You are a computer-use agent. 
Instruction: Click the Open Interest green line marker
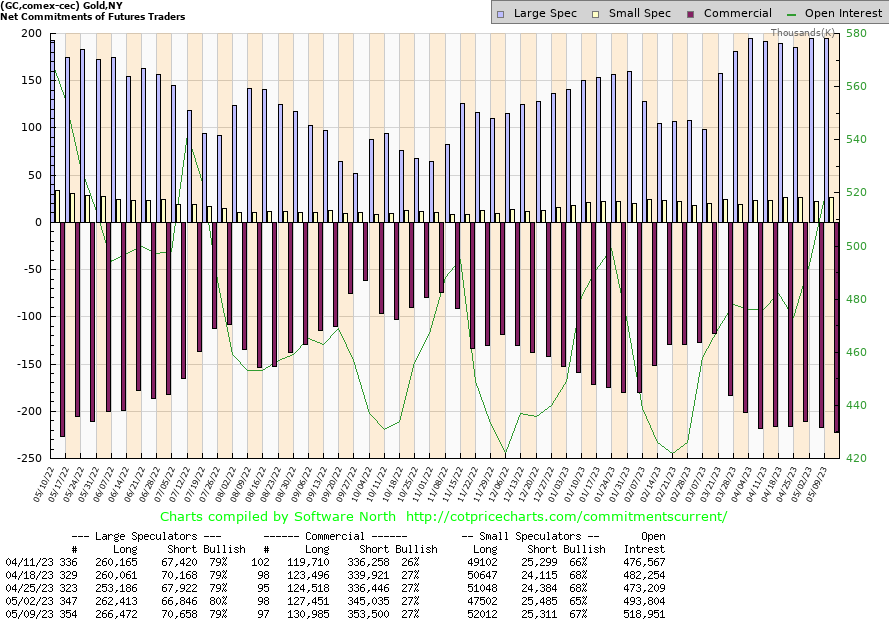793,13
